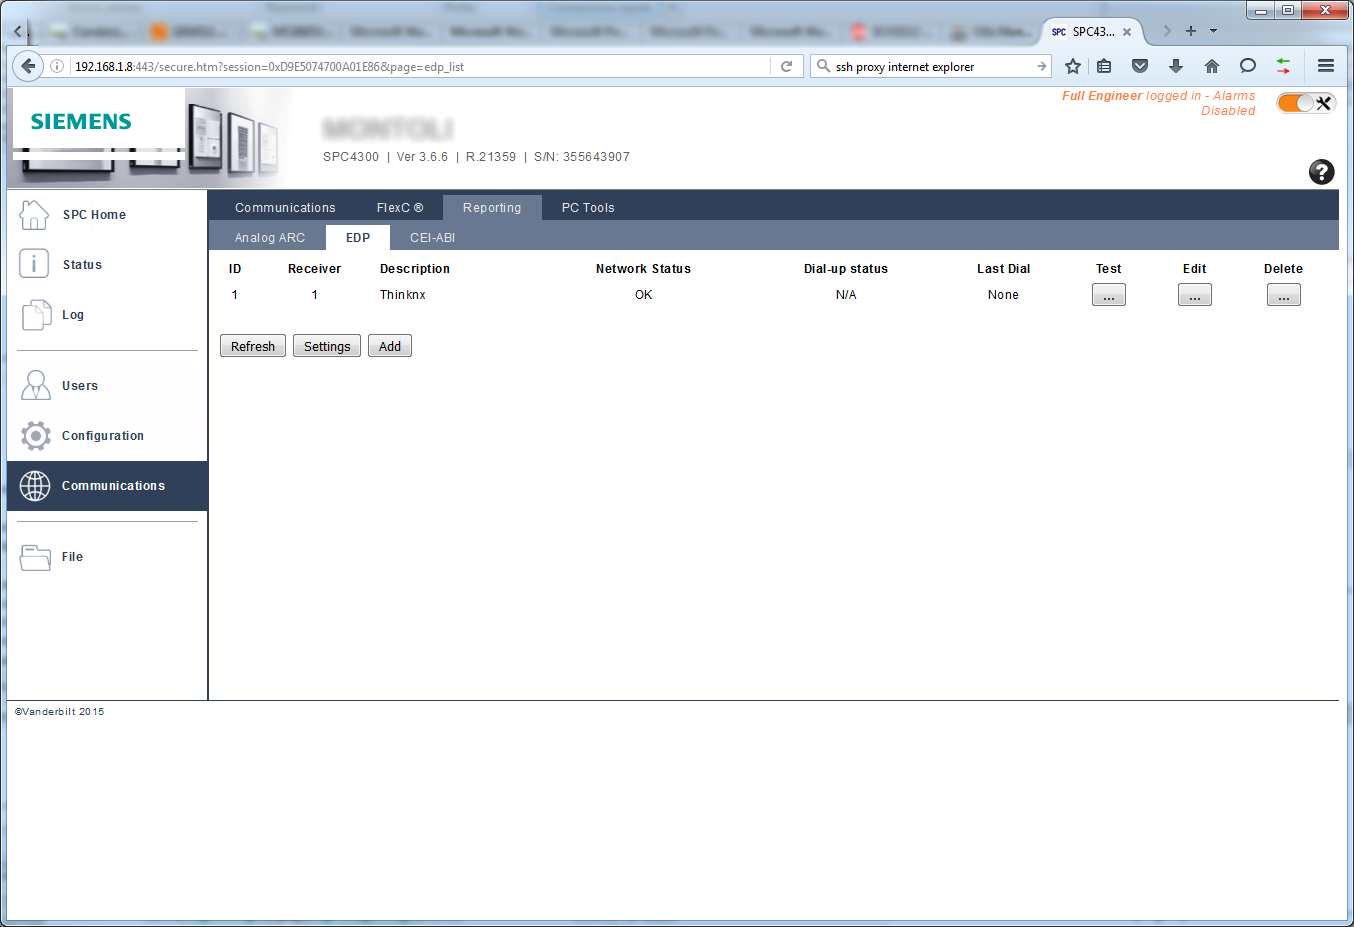The width and height of the screenshot is (1354, 927).
Task: Toggle the Full Engineer mode switch
Action: tap(1304, 103)
